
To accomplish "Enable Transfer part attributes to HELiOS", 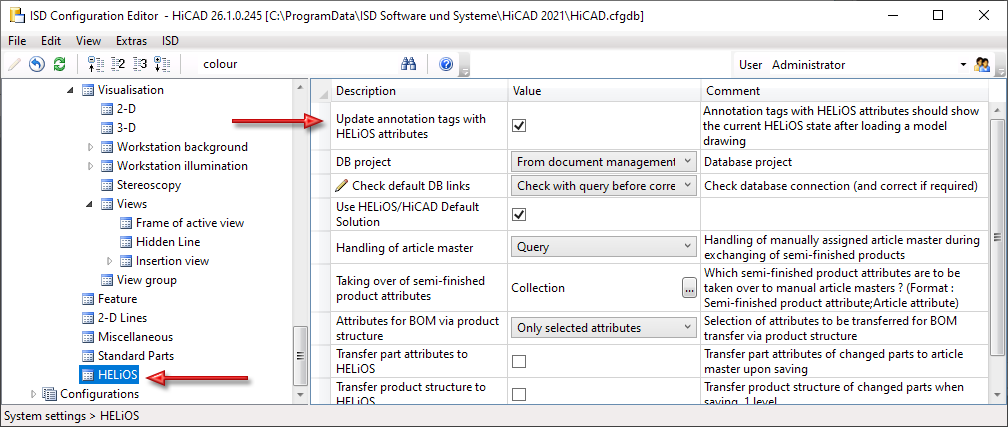I will (519, 361).
